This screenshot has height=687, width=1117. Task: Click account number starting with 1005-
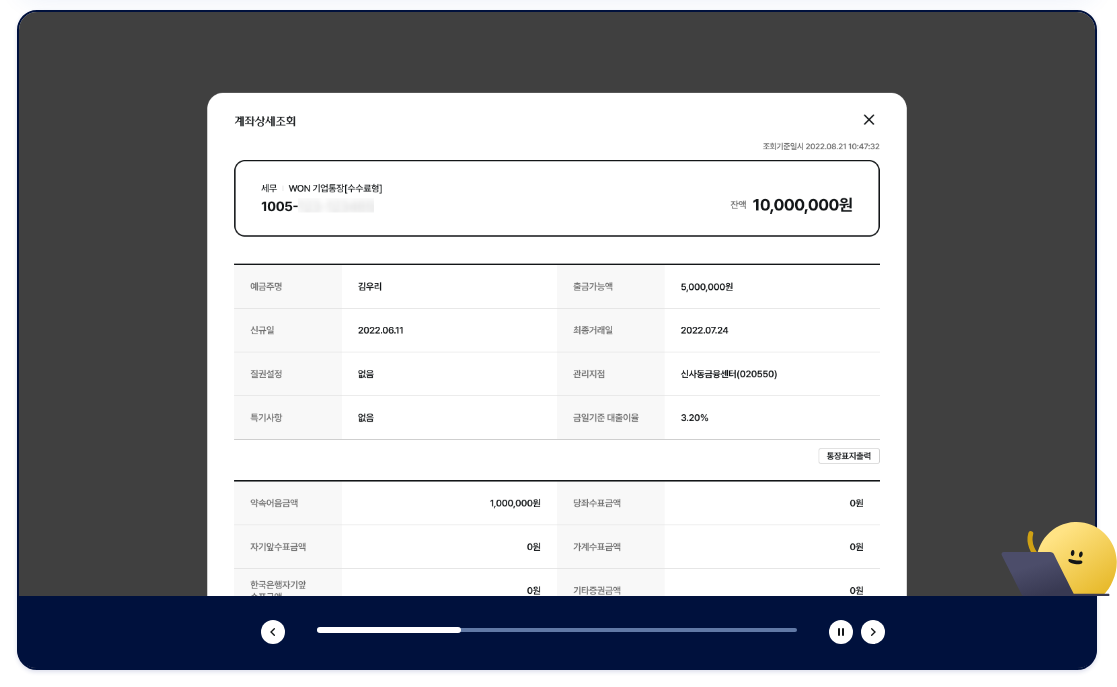317,207
